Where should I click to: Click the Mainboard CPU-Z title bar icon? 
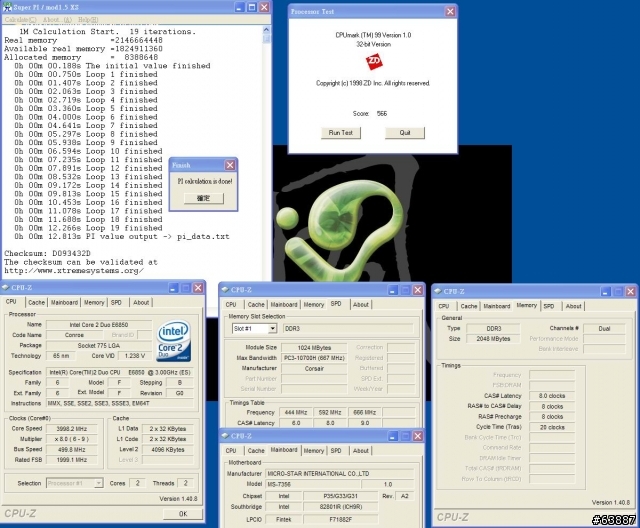pyautogui.click(x=225, y=436)
